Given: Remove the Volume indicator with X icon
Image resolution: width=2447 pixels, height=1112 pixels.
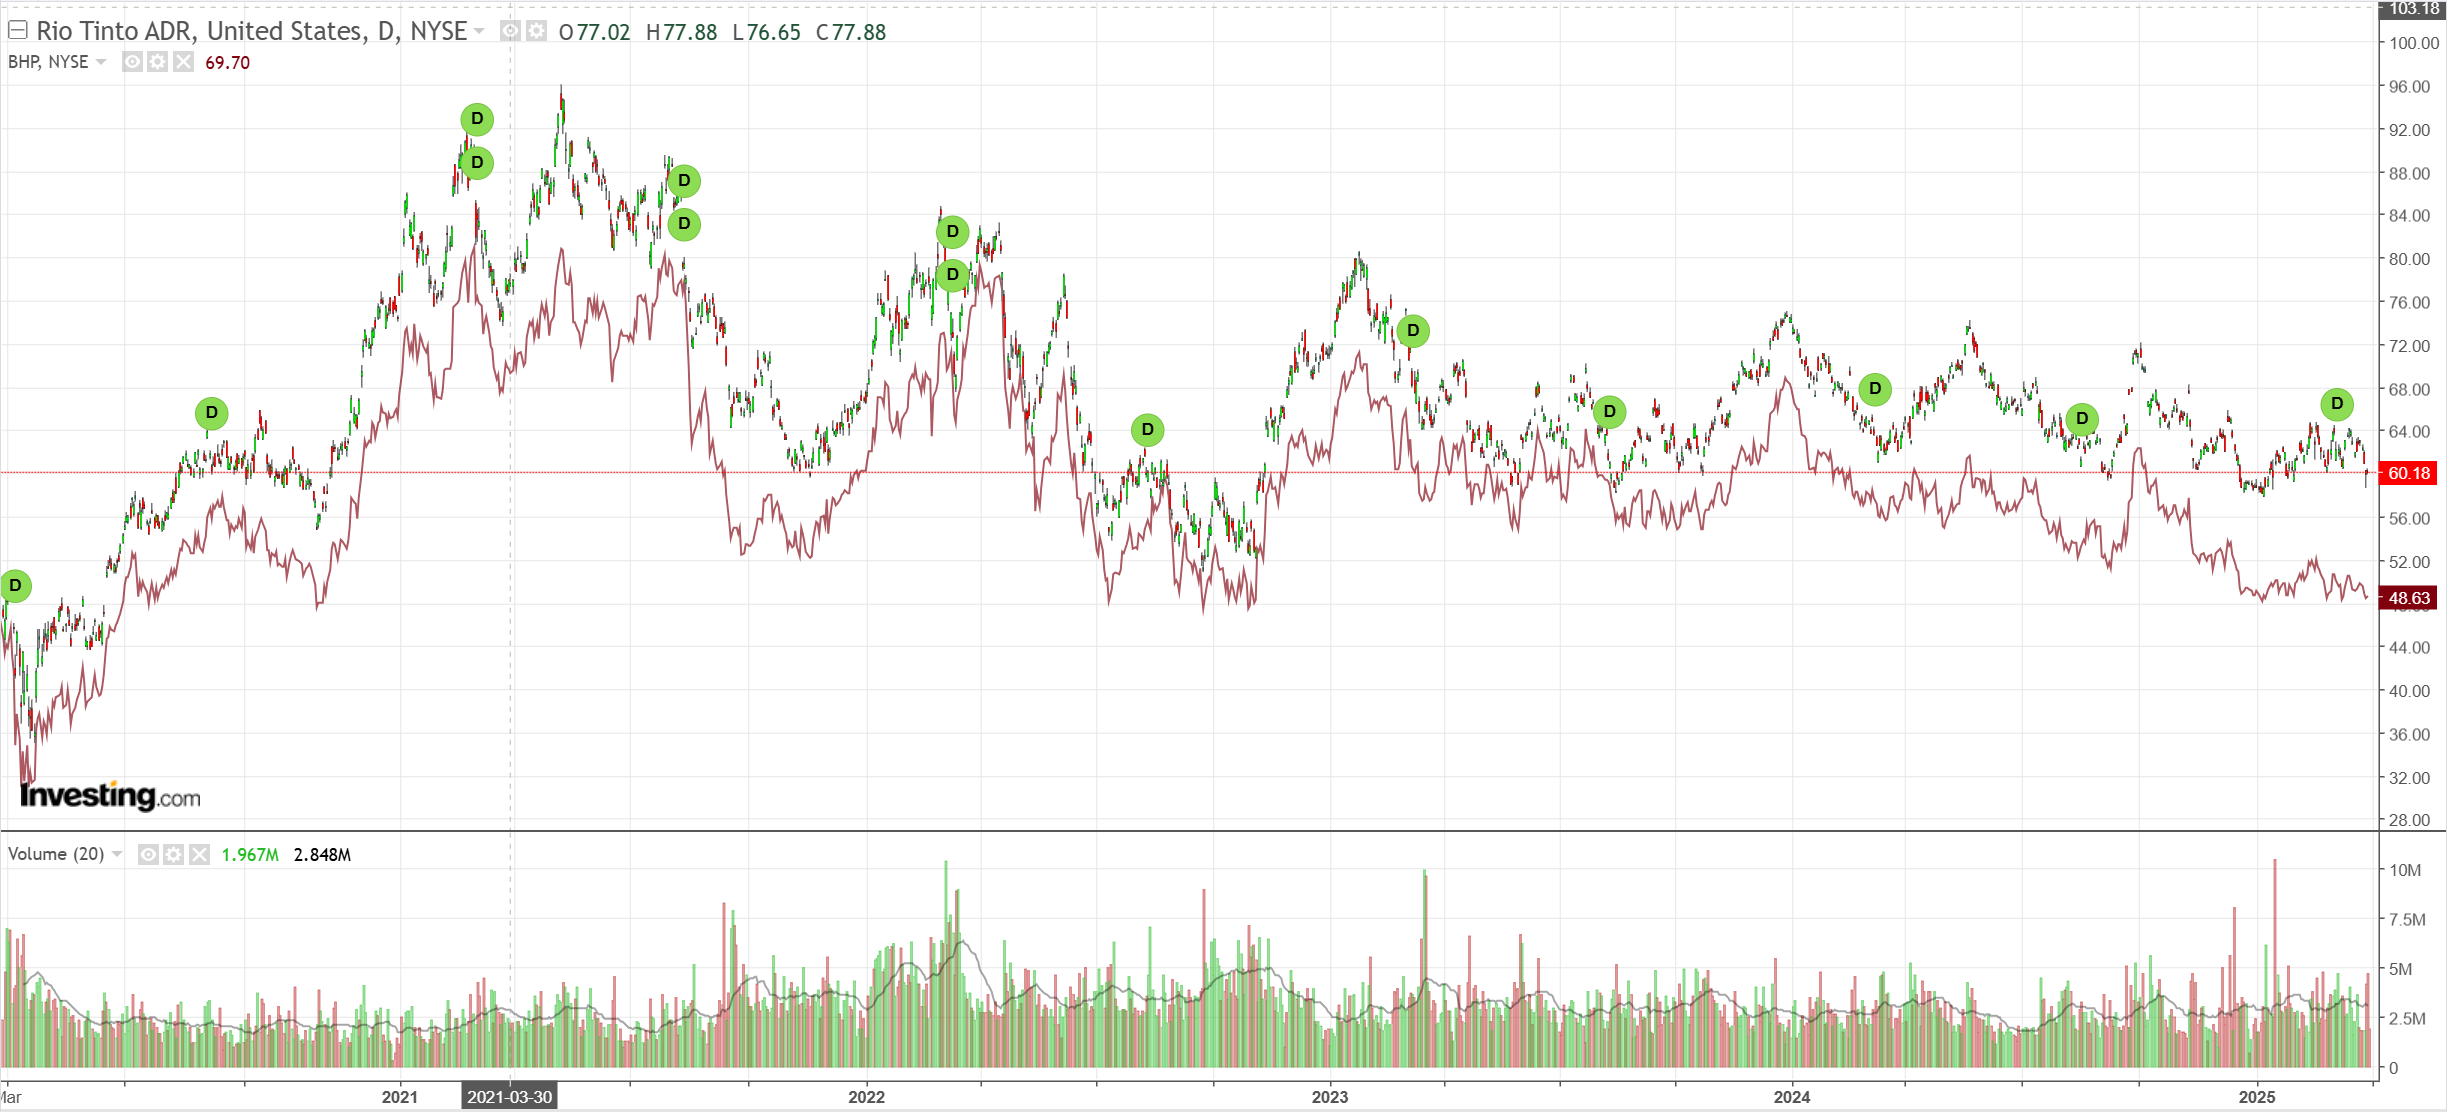Looking at the screenshot, I should click(199, 854).
